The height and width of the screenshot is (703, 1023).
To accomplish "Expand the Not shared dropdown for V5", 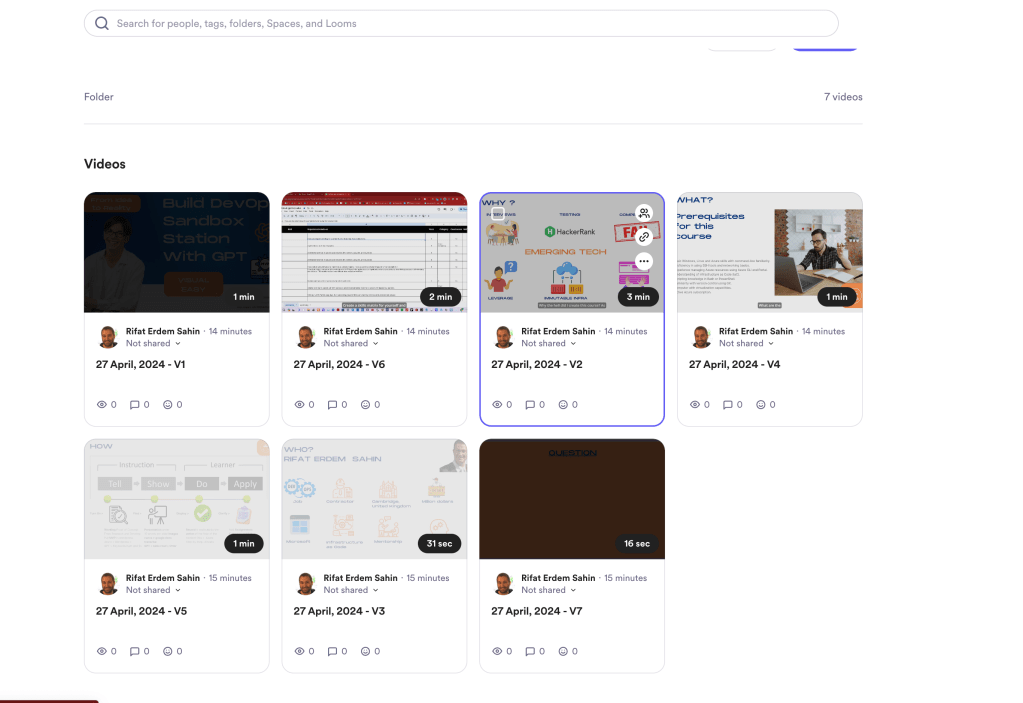I will 153,590.
